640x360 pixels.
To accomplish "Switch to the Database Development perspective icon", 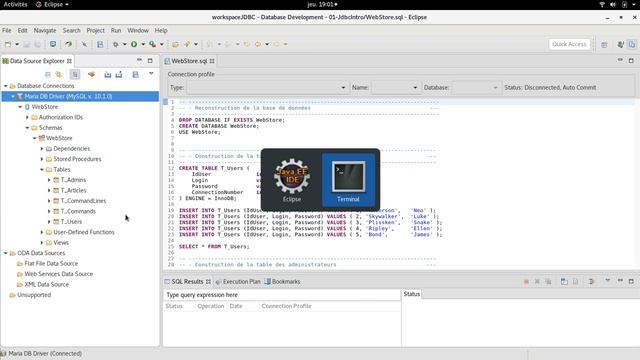I will click(x=632, y=44).
